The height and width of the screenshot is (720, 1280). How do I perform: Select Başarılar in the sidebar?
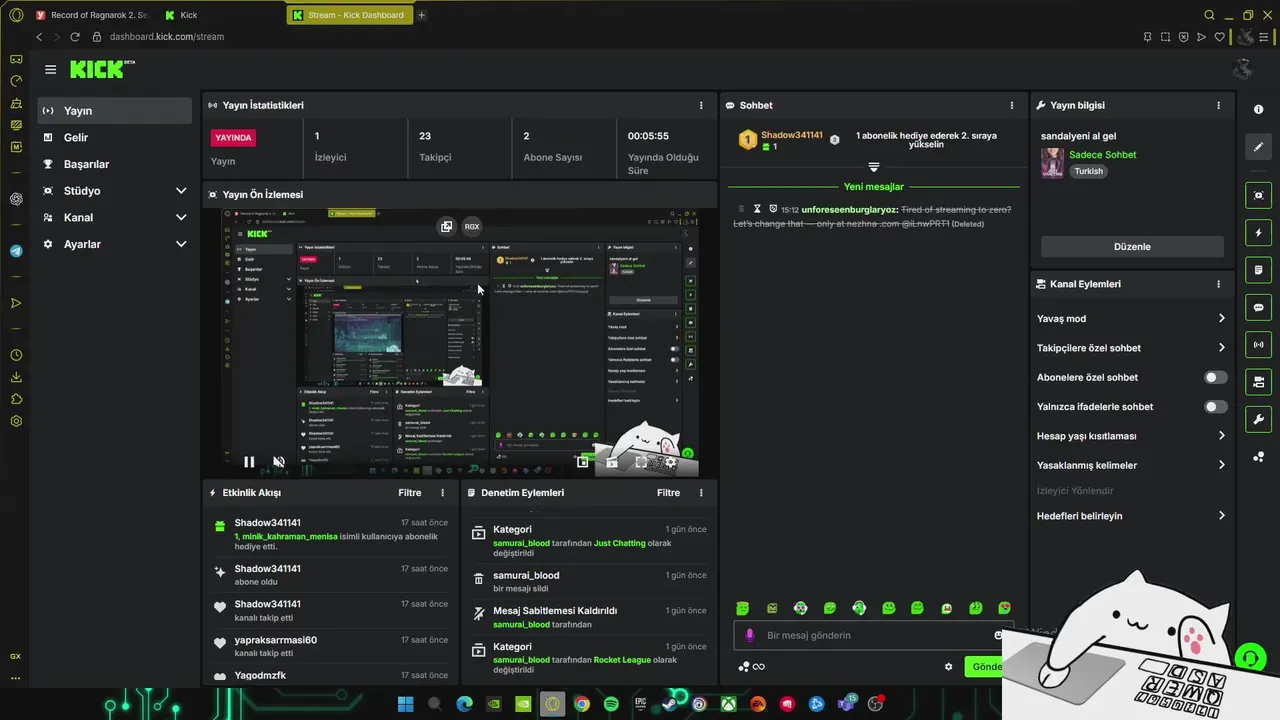click(x=115, y=164)
